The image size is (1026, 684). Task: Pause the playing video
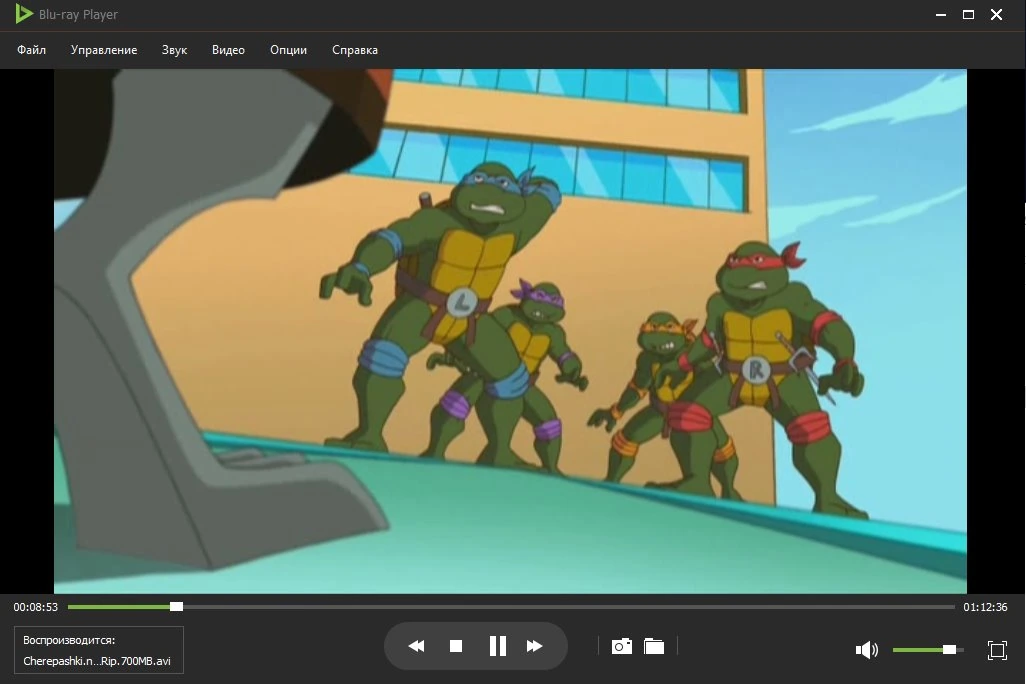click(x=498, y=646)
